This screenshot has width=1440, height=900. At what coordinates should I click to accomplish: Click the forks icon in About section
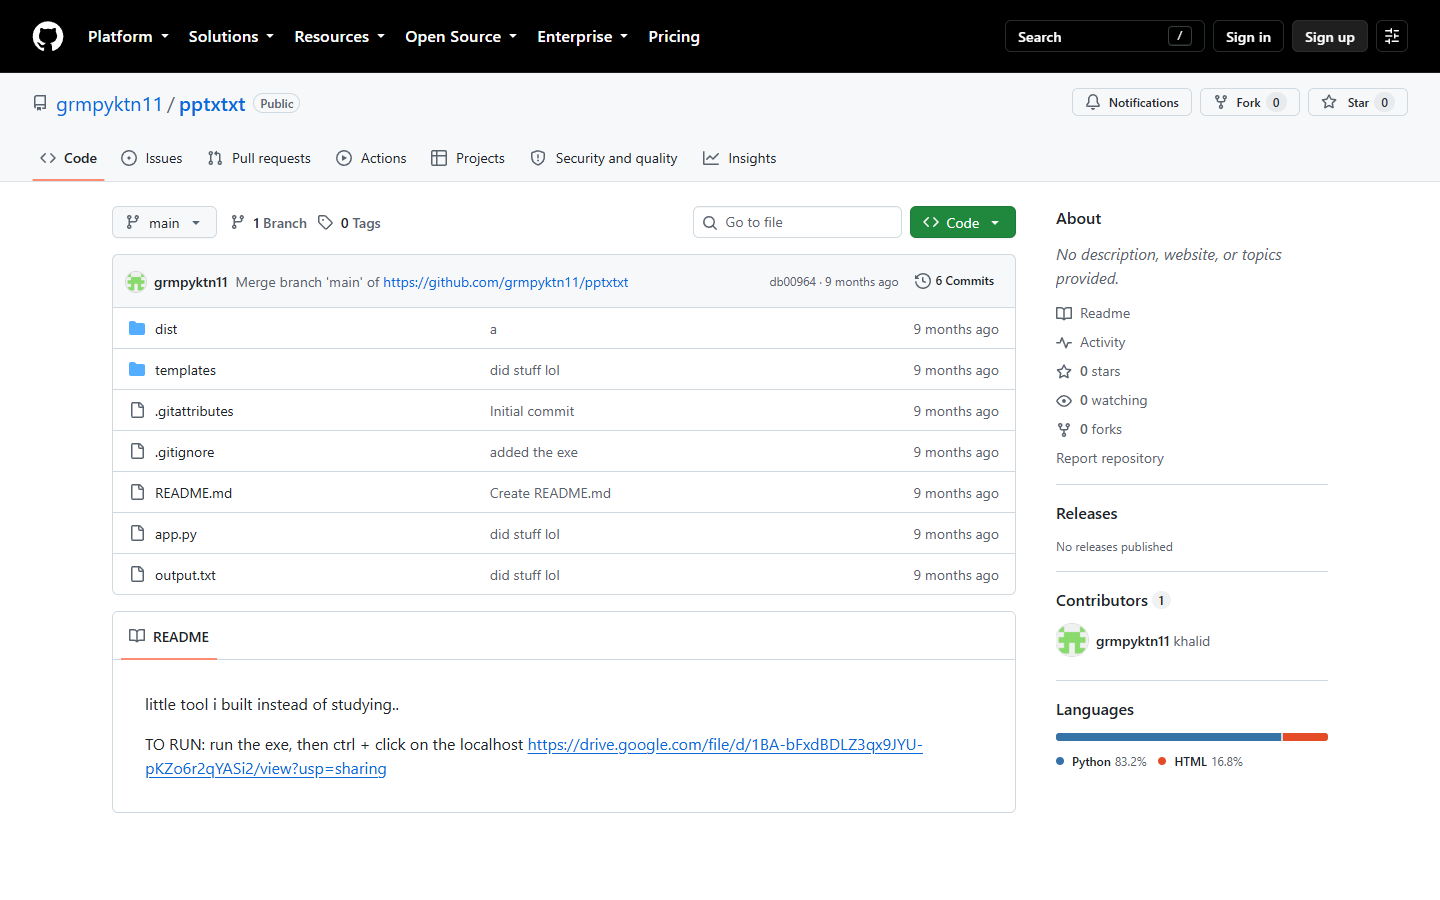1064,430
